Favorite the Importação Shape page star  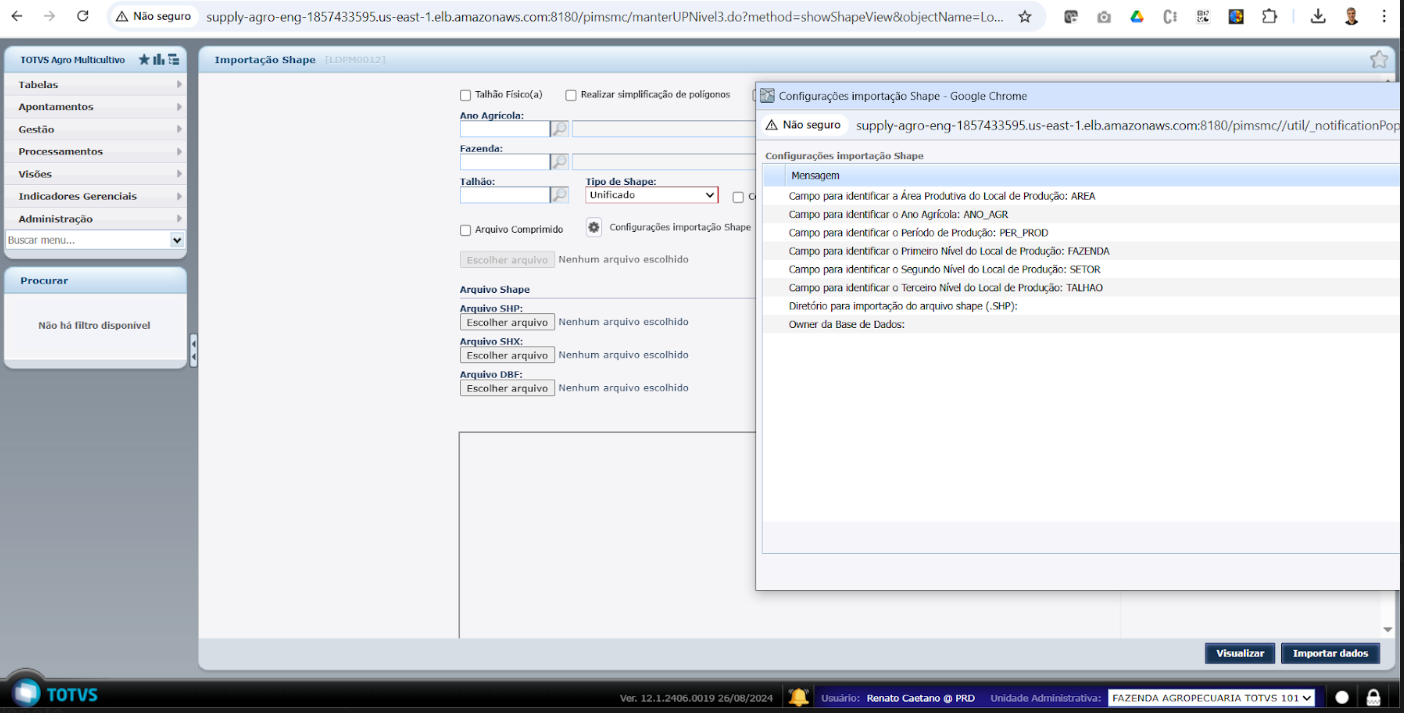tap(1379, 59)
